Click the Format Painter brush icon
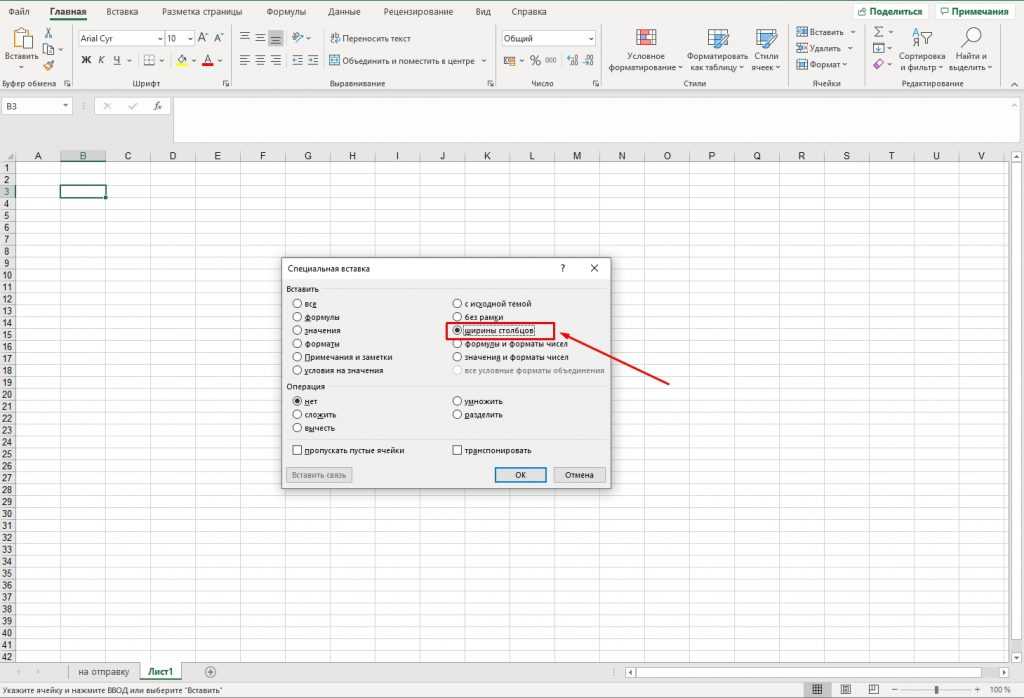This screenshot has width=1024, height=698. click(x=48, y=66)
